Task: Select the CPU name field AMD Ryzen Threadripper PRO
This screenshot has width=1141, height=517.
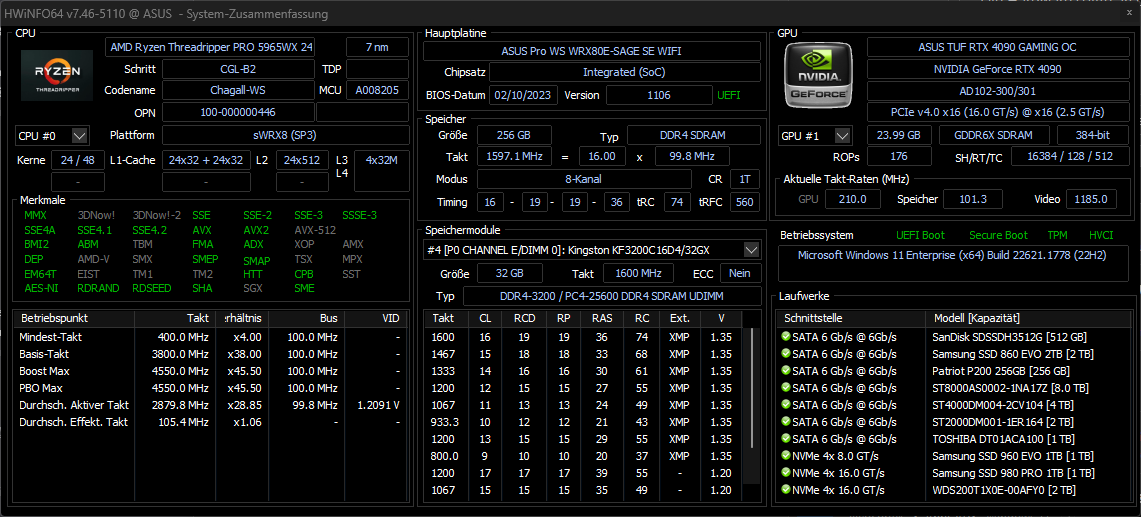Action: (x=211, y=47)
